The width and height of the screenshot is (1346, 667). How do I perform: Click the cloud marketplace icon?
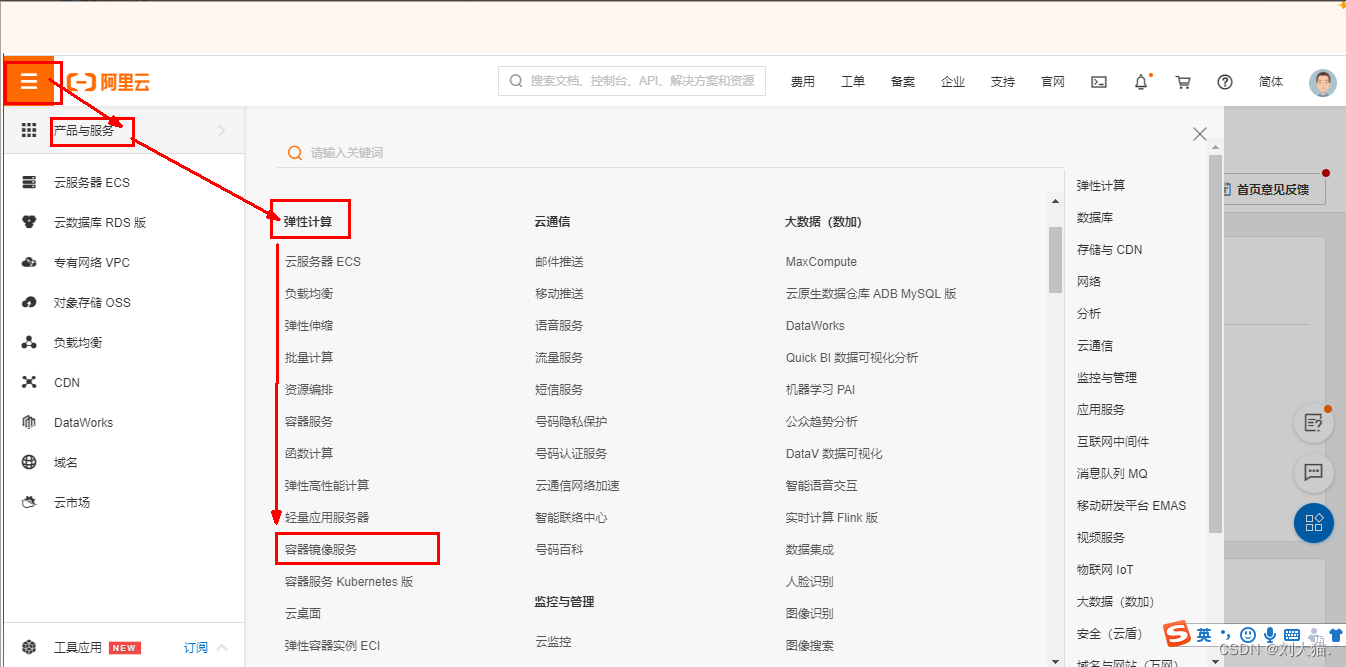tap(29, 502)
